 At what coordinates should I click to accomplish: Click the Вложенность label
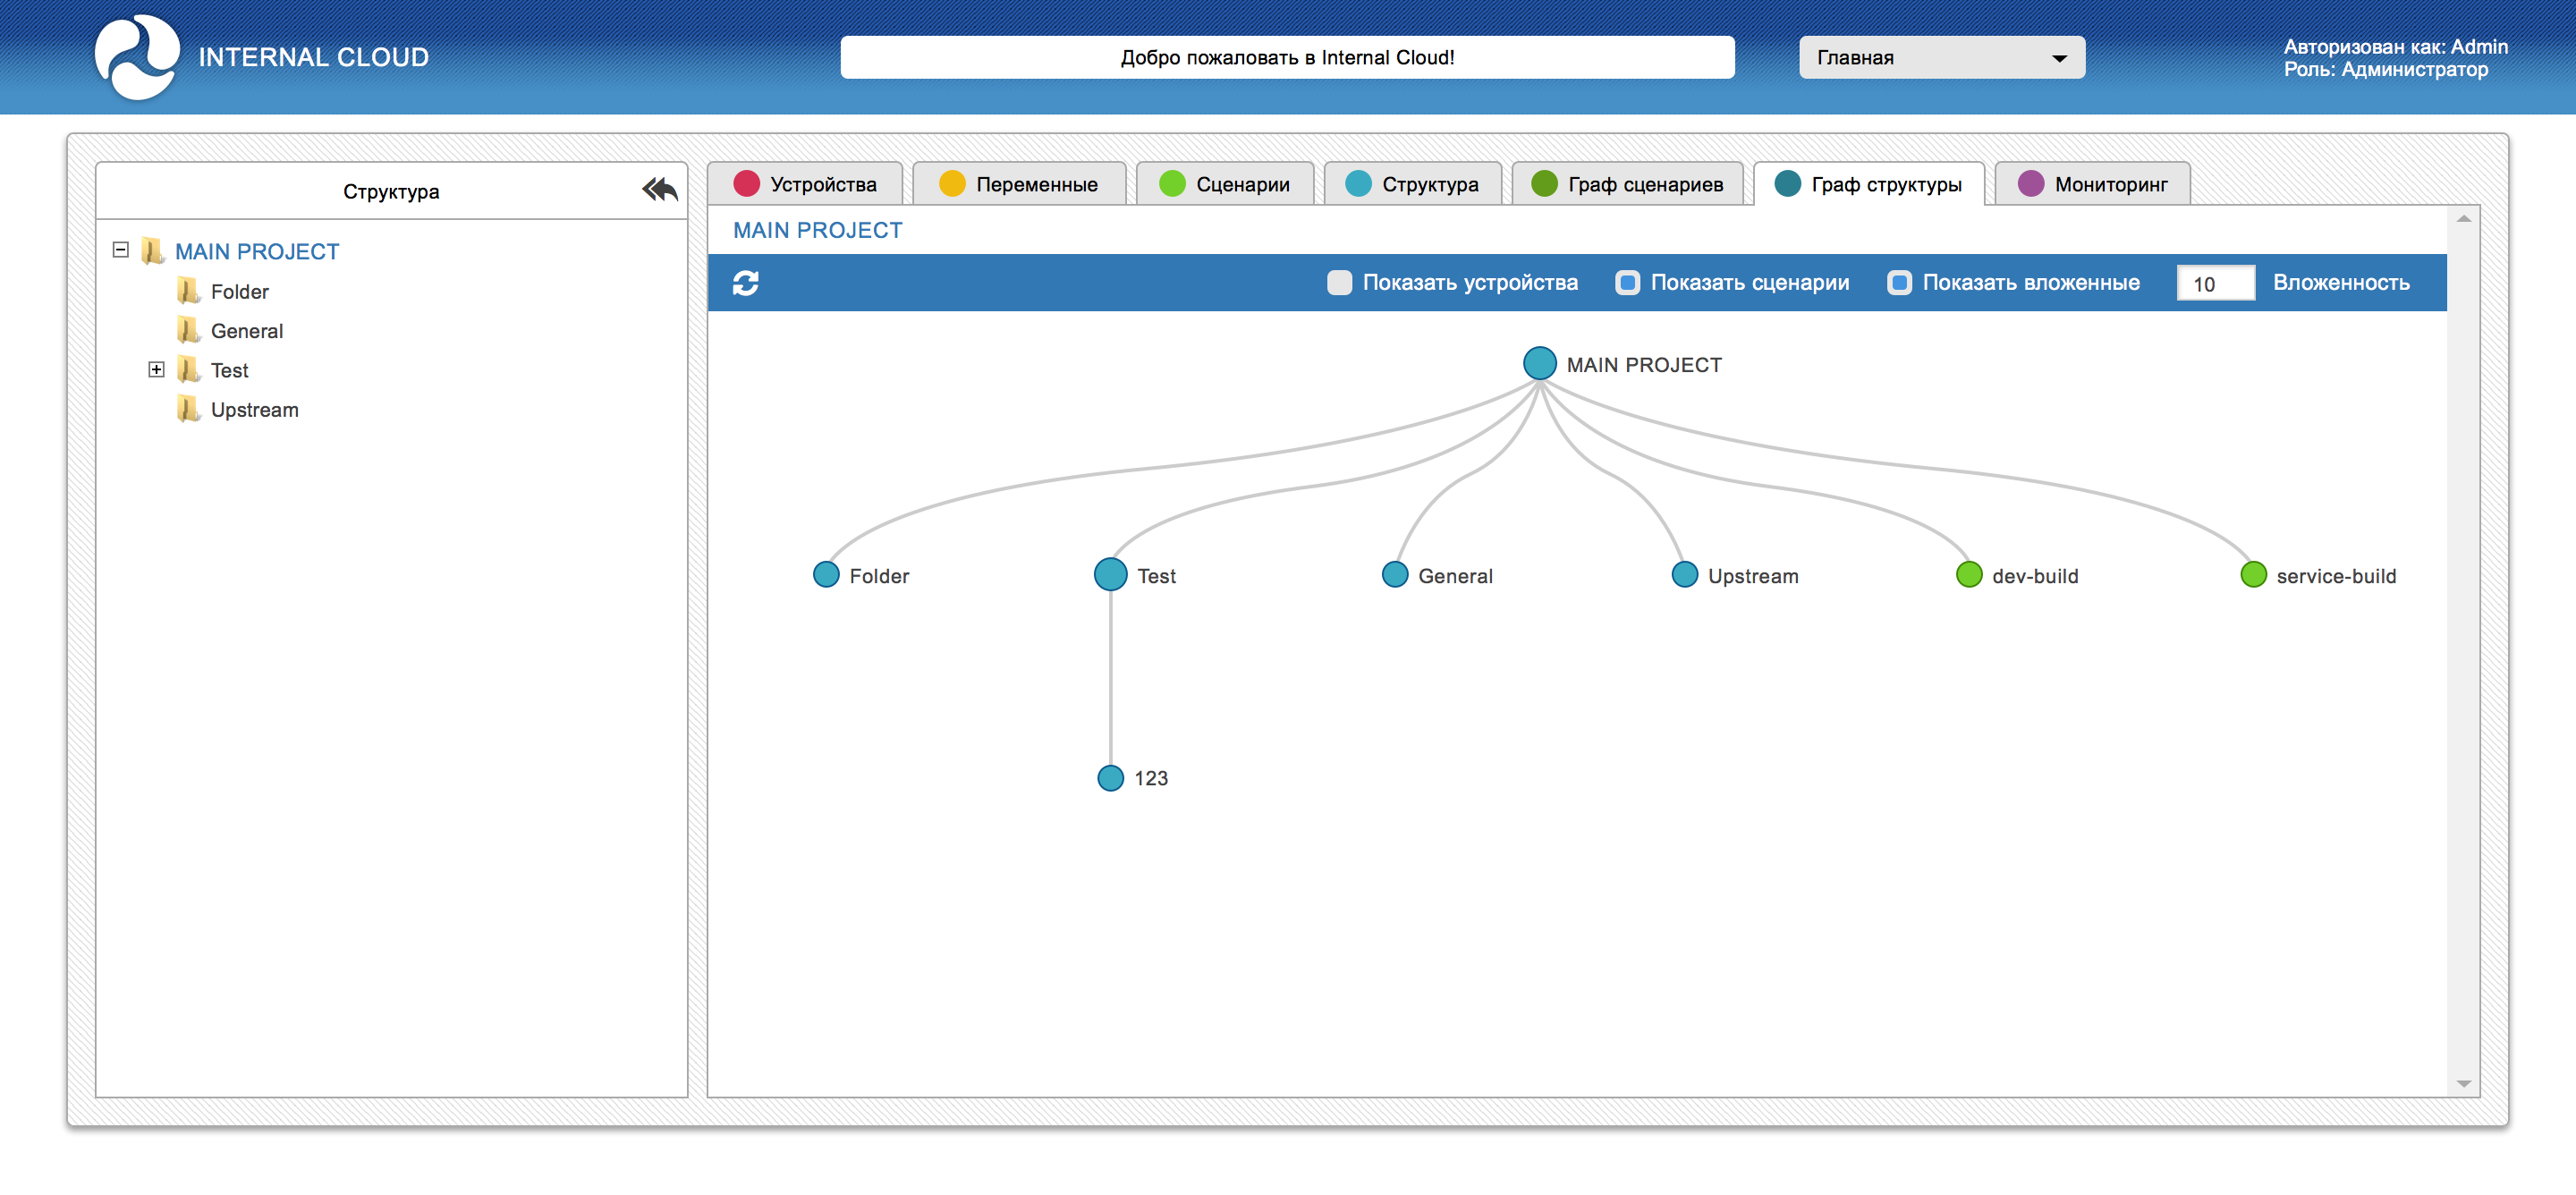[2341, 283]
